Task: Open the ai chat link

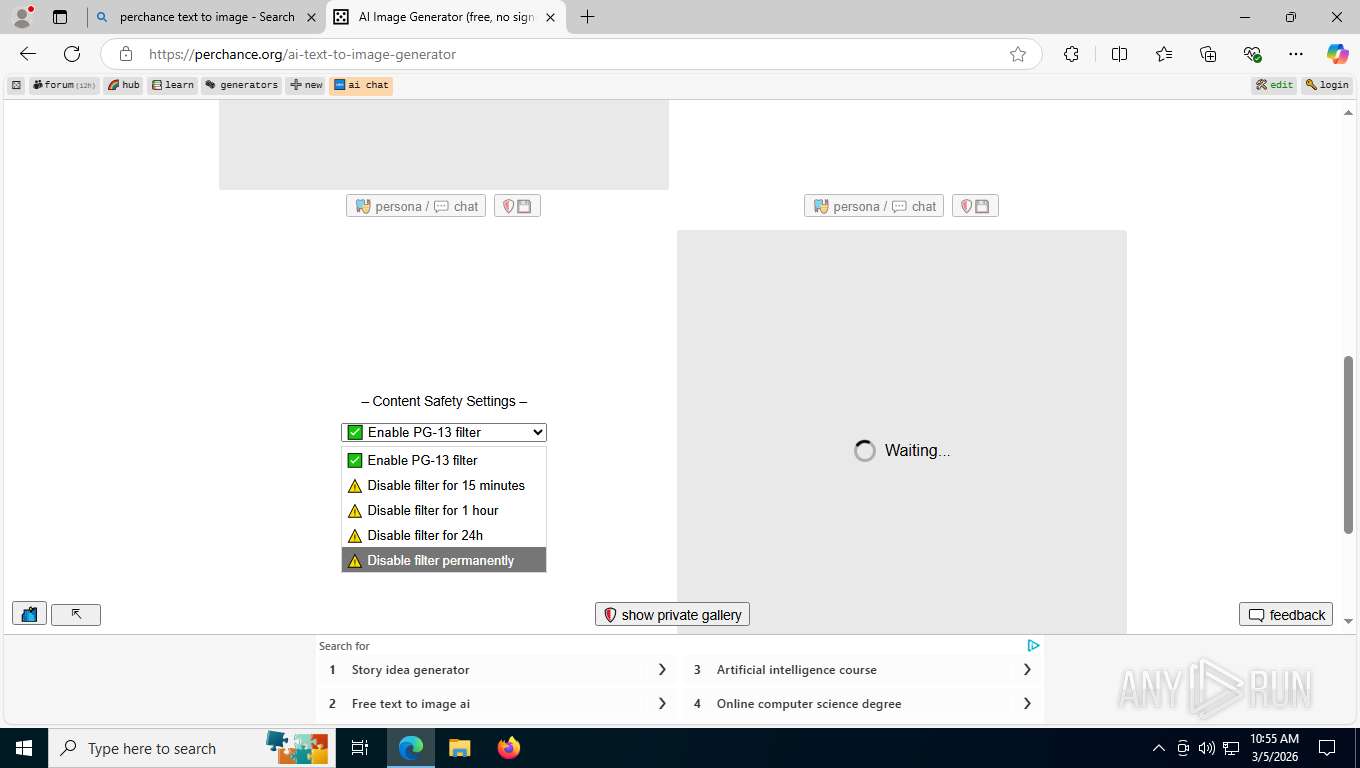Action: pos(361,85)
